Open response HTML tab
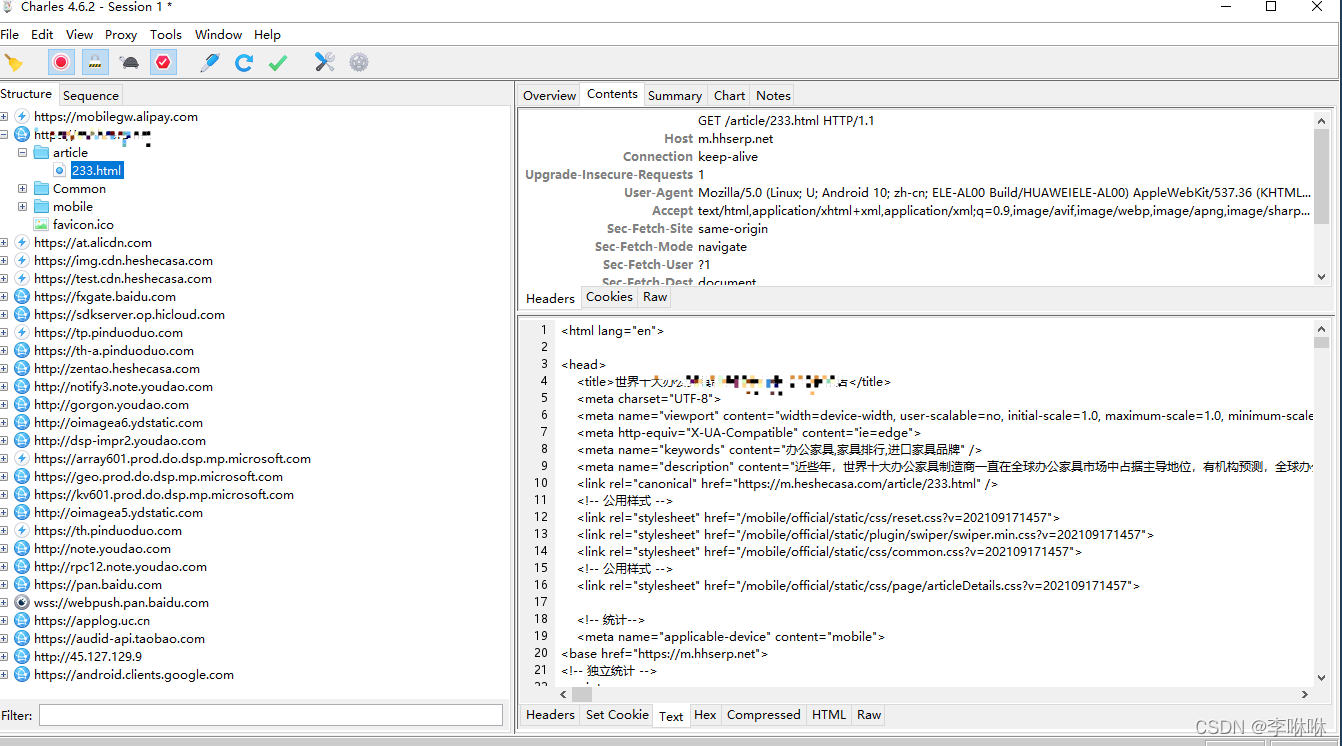The height and width of the screenshot is (746, 1342). pos(829,714)
